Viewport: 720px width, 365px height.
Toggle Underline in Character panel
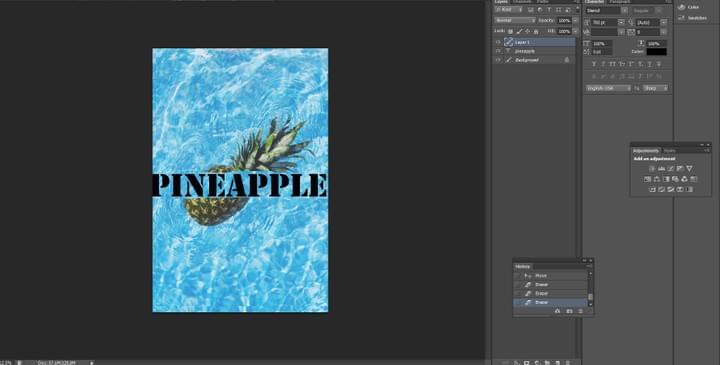tap(650, 64)
